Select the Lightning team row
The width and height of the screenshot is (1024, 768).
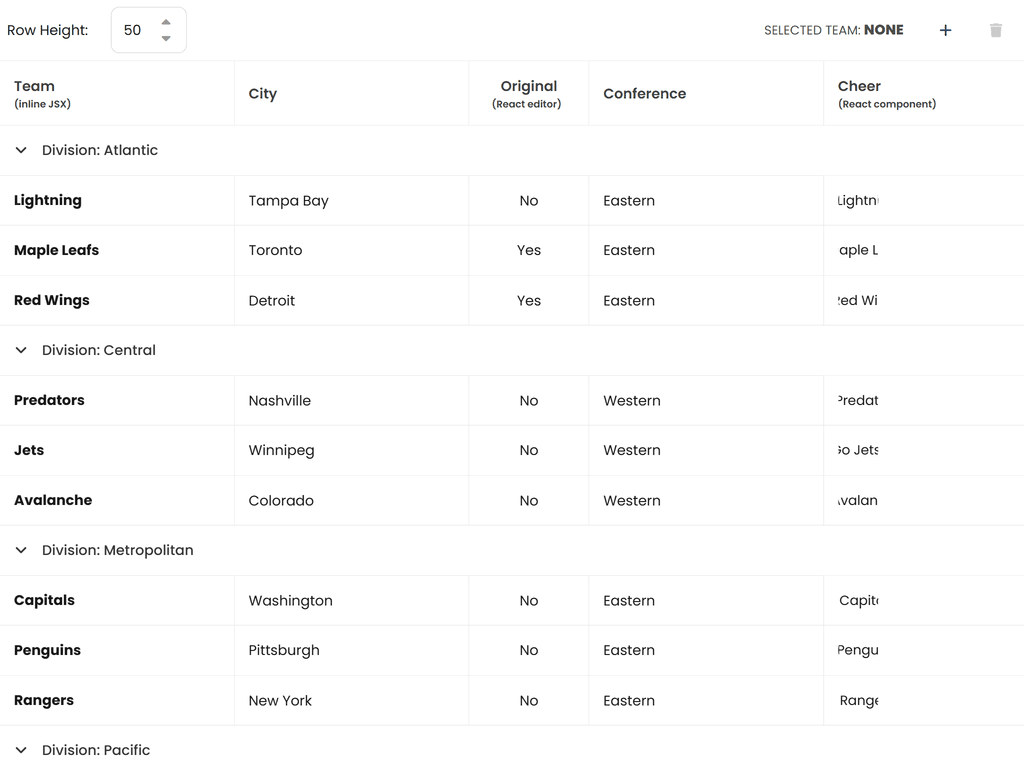[48, 200]
